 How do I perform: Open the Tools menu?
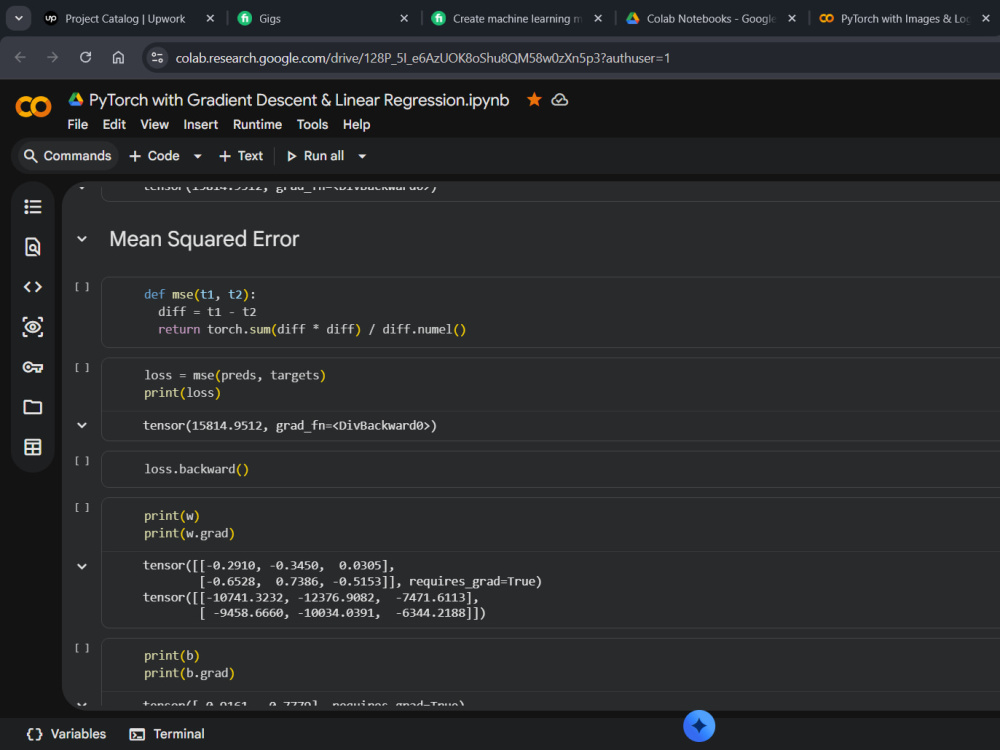[x=312, y=124]
